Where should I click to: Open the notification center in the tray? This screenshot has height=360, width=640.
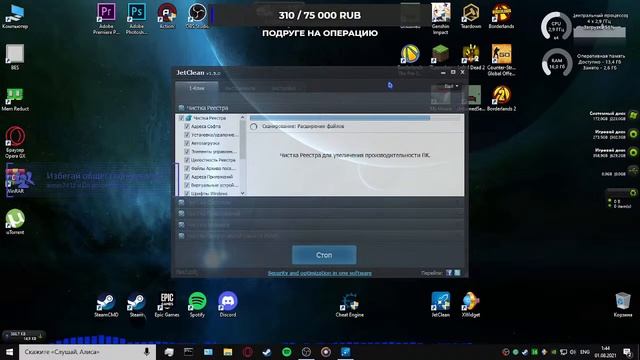pyautogui.click(x=628, y=352)
